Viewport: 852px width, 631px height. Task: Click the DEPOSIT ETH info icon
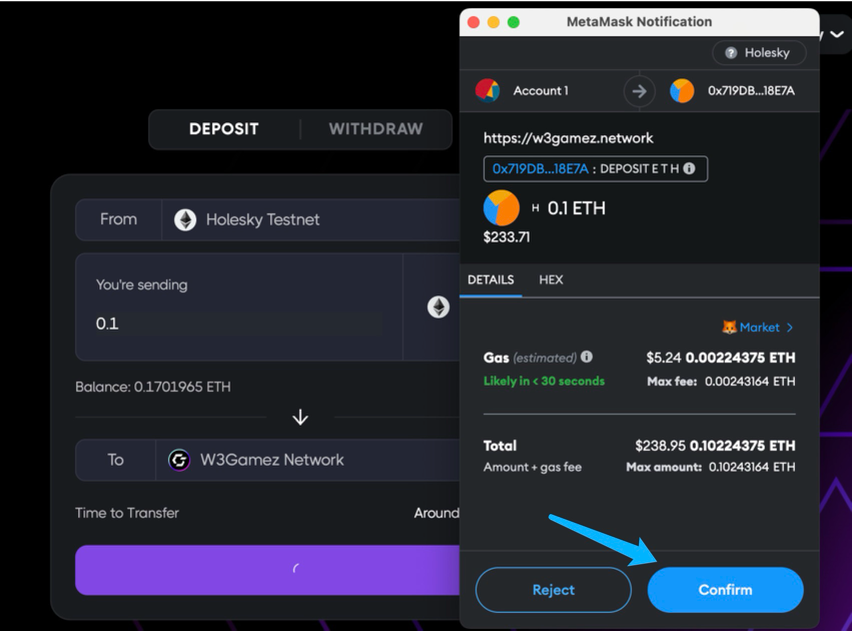click(689, 169)
